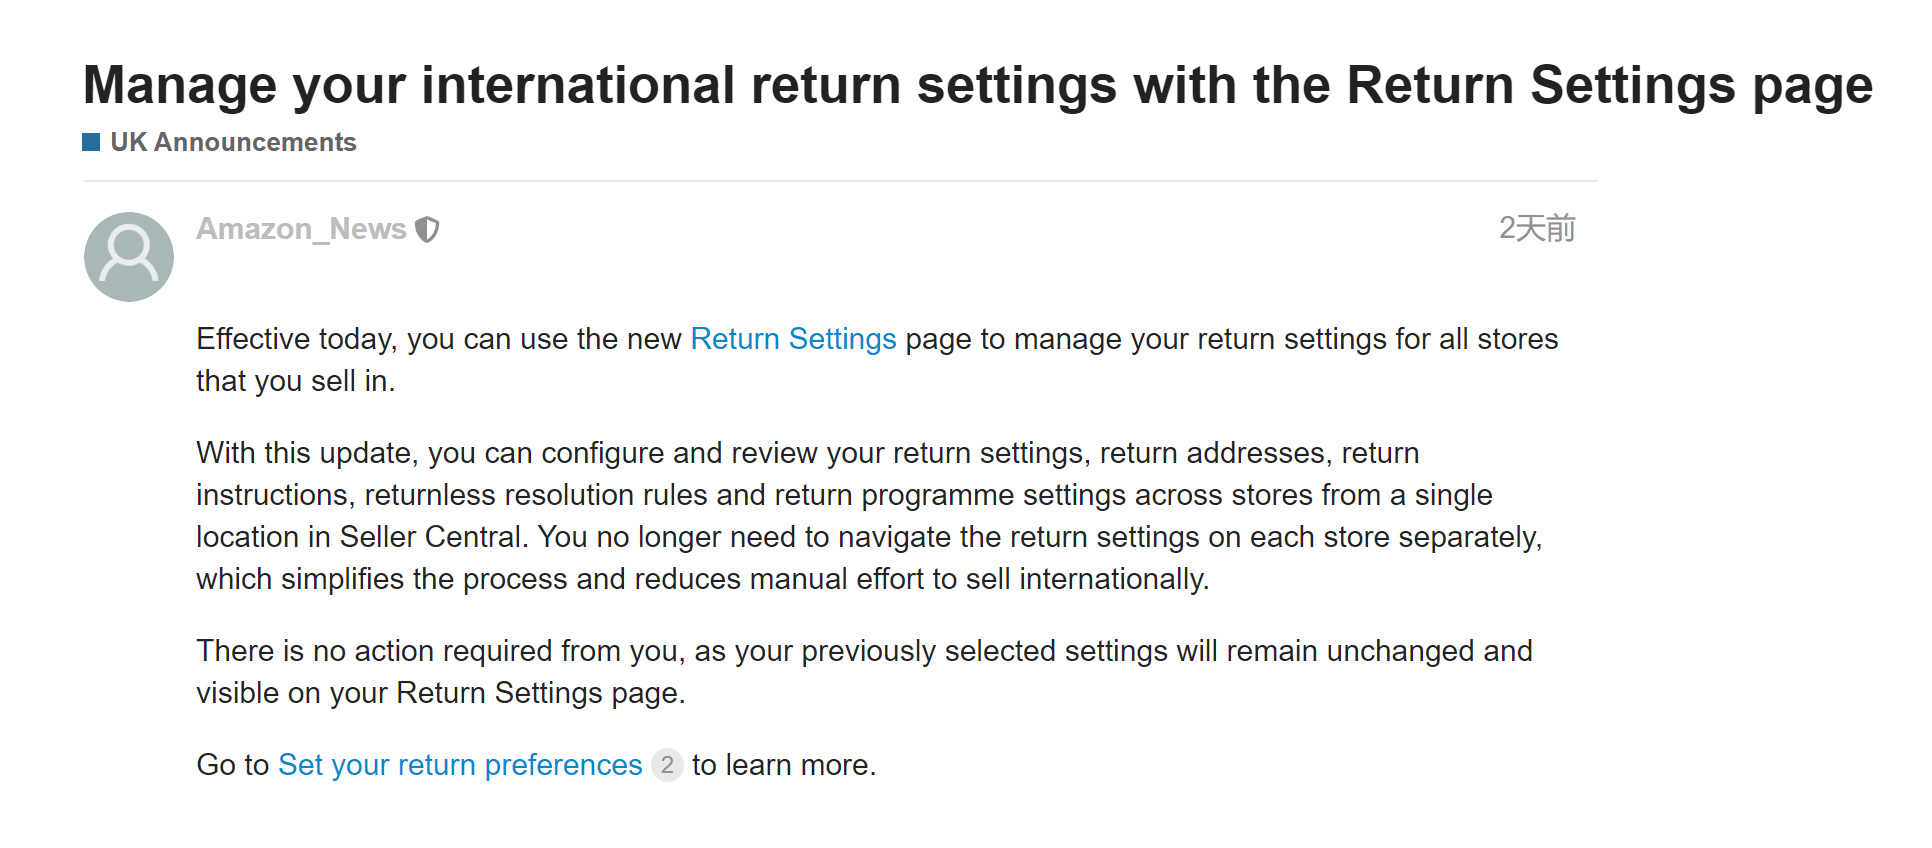Click the 'to learn more.' text
The width and height of the screenshot is (1932, 848).
pos(784,765)
